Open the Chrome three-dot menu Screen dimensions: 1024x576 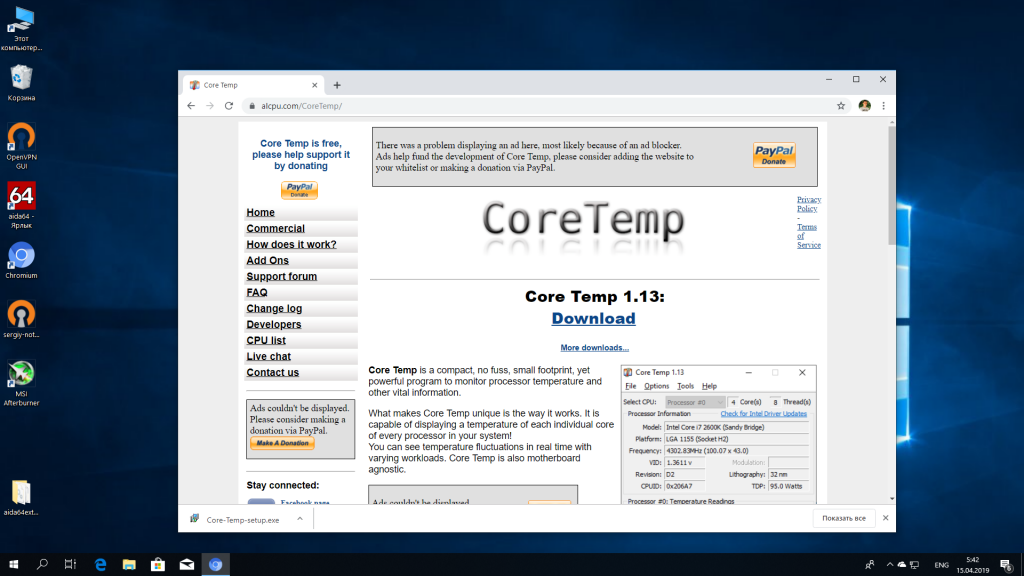[x=883, y=106]
